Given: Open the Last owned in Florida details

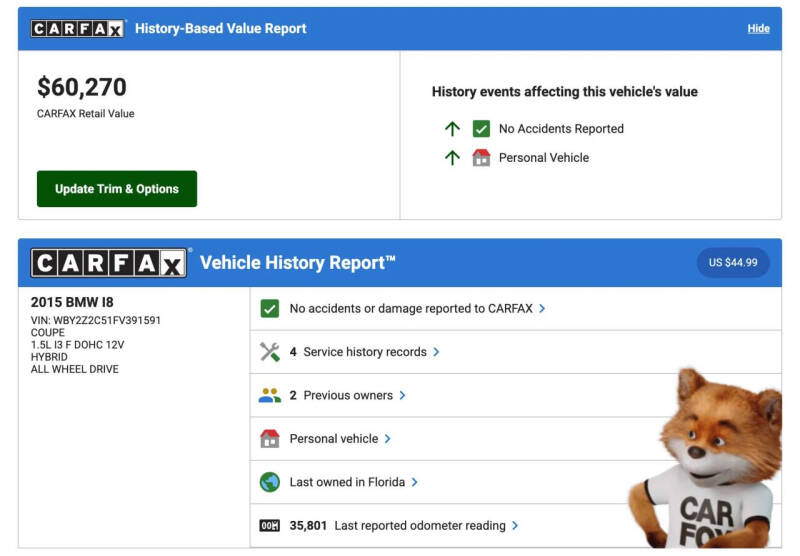Looking at the screenshot, I should tap(353, 482).
